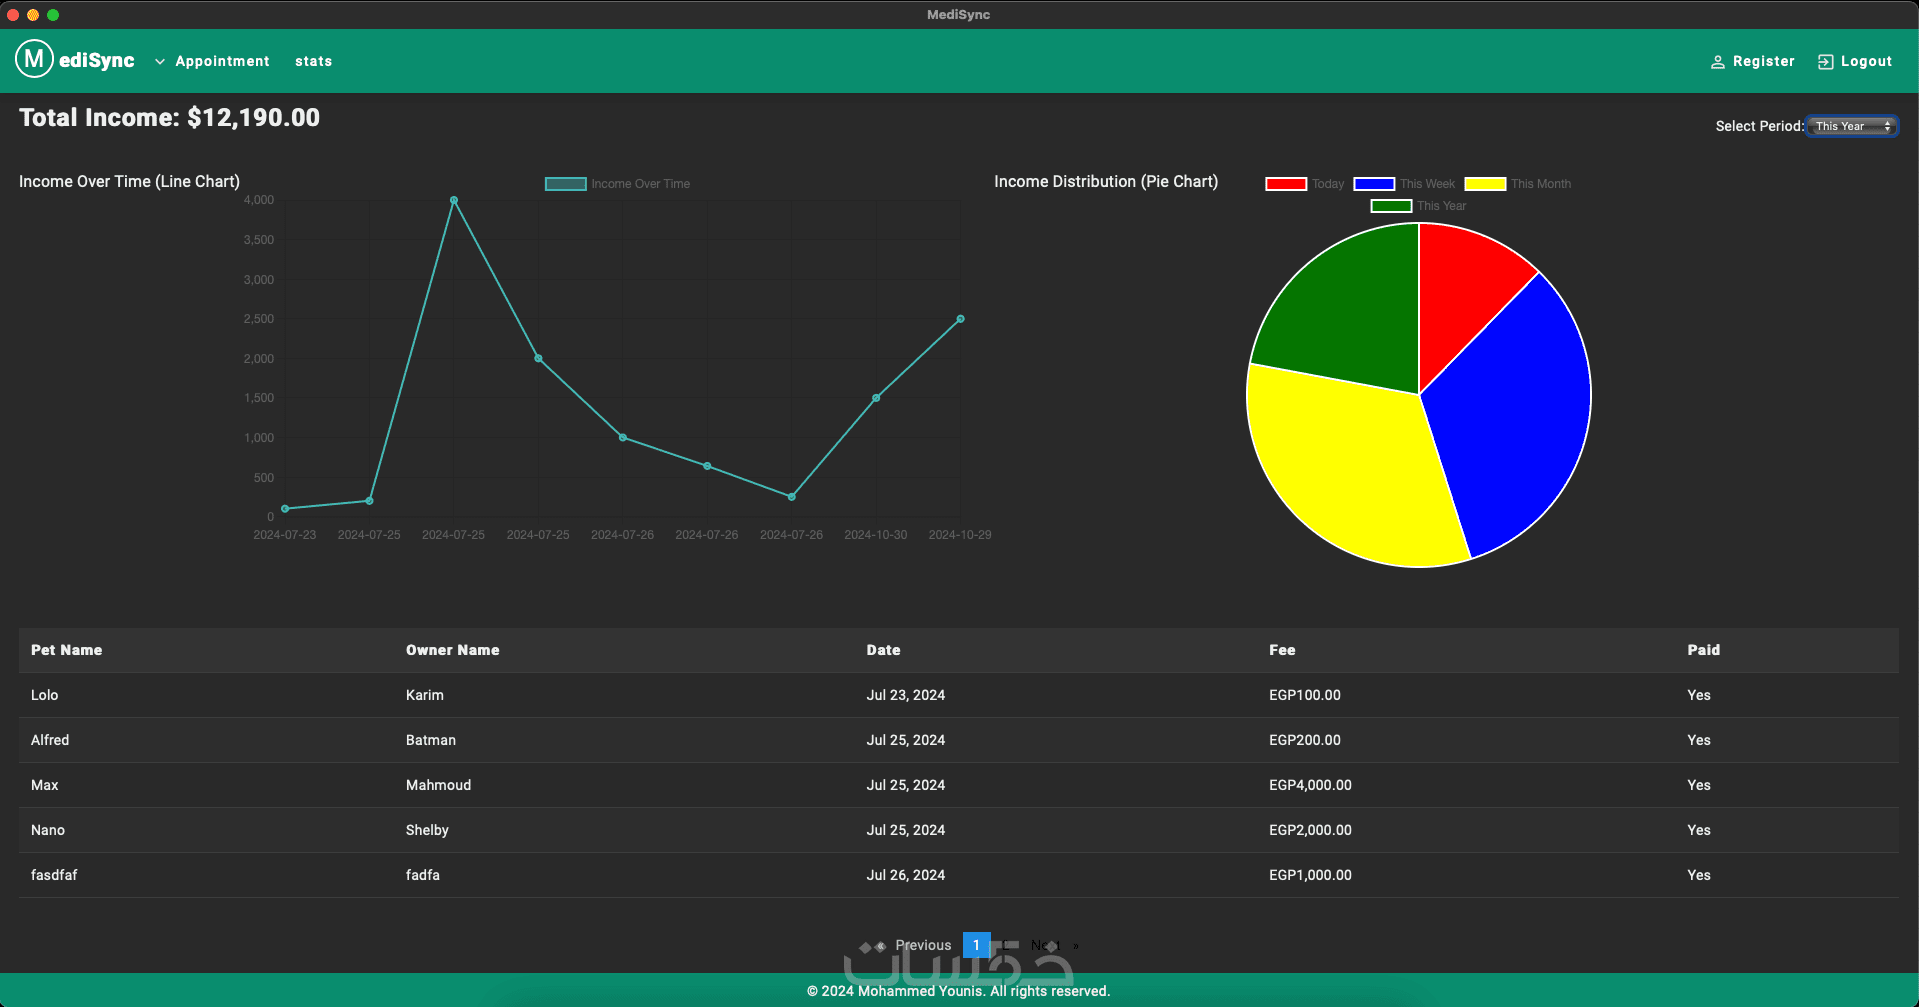Open the Appointment menu
The width and height of the screenshot is (1919, 1007).
222,61
